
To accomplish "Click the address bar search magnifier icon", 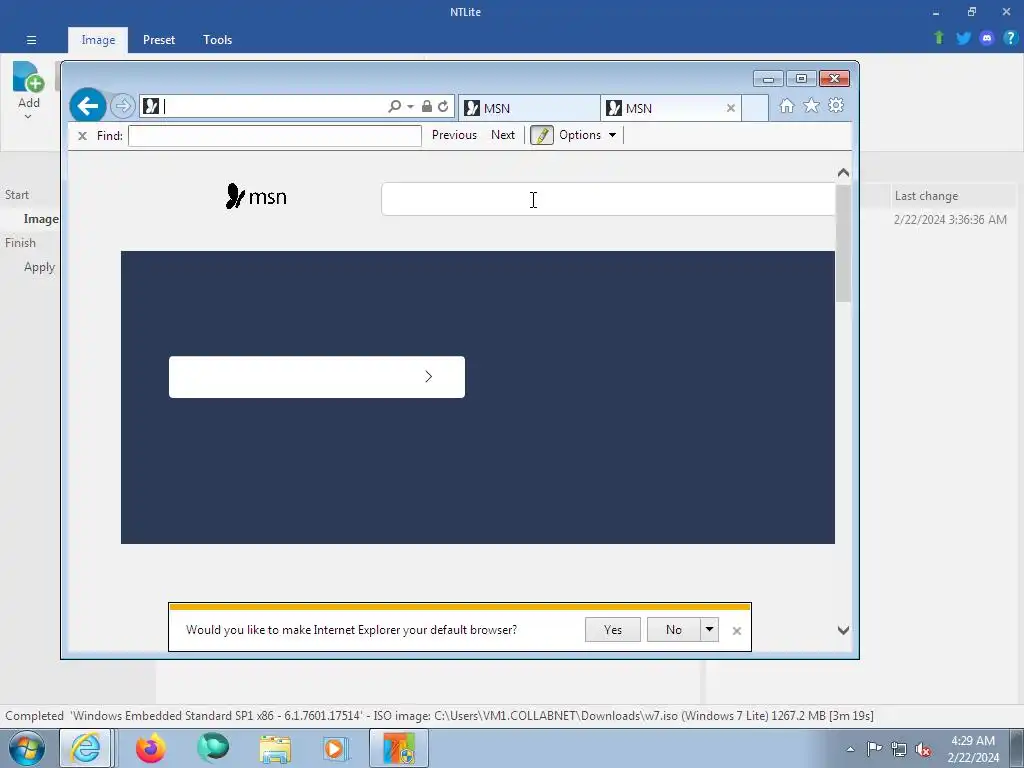I will pyautogui.click(x=394, y=106).
